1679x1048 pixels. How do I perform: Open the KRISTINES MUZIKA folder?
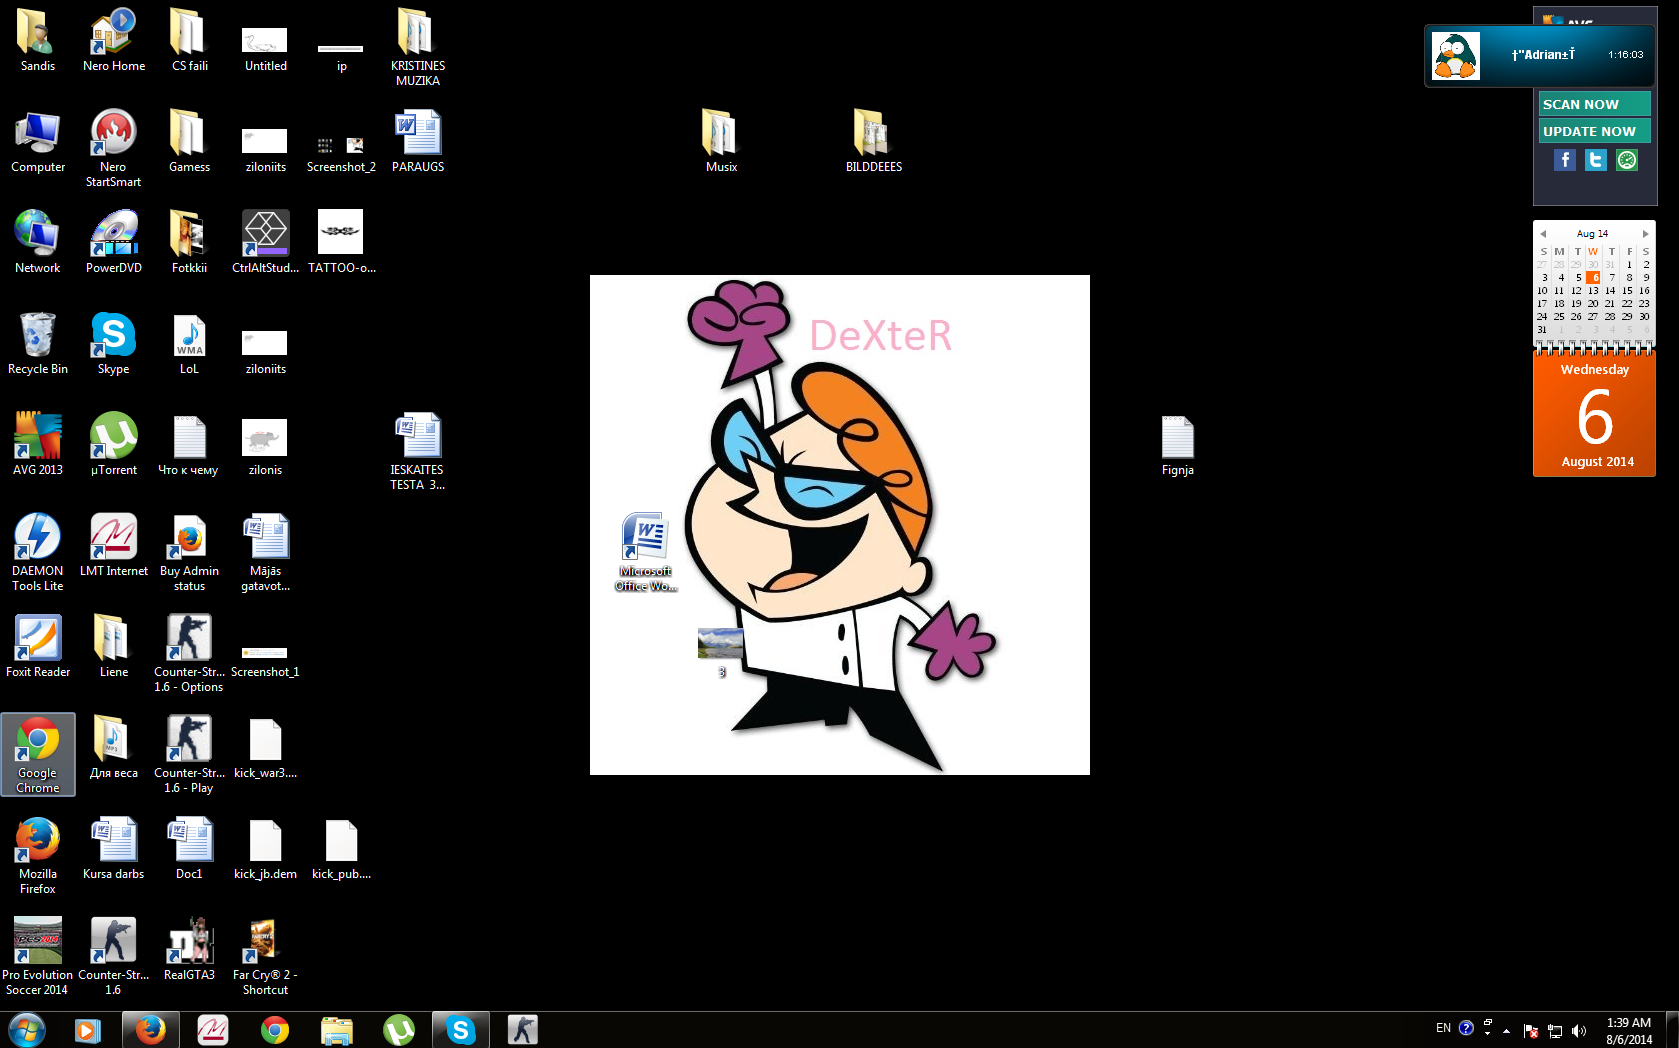(x=417, y=46)
